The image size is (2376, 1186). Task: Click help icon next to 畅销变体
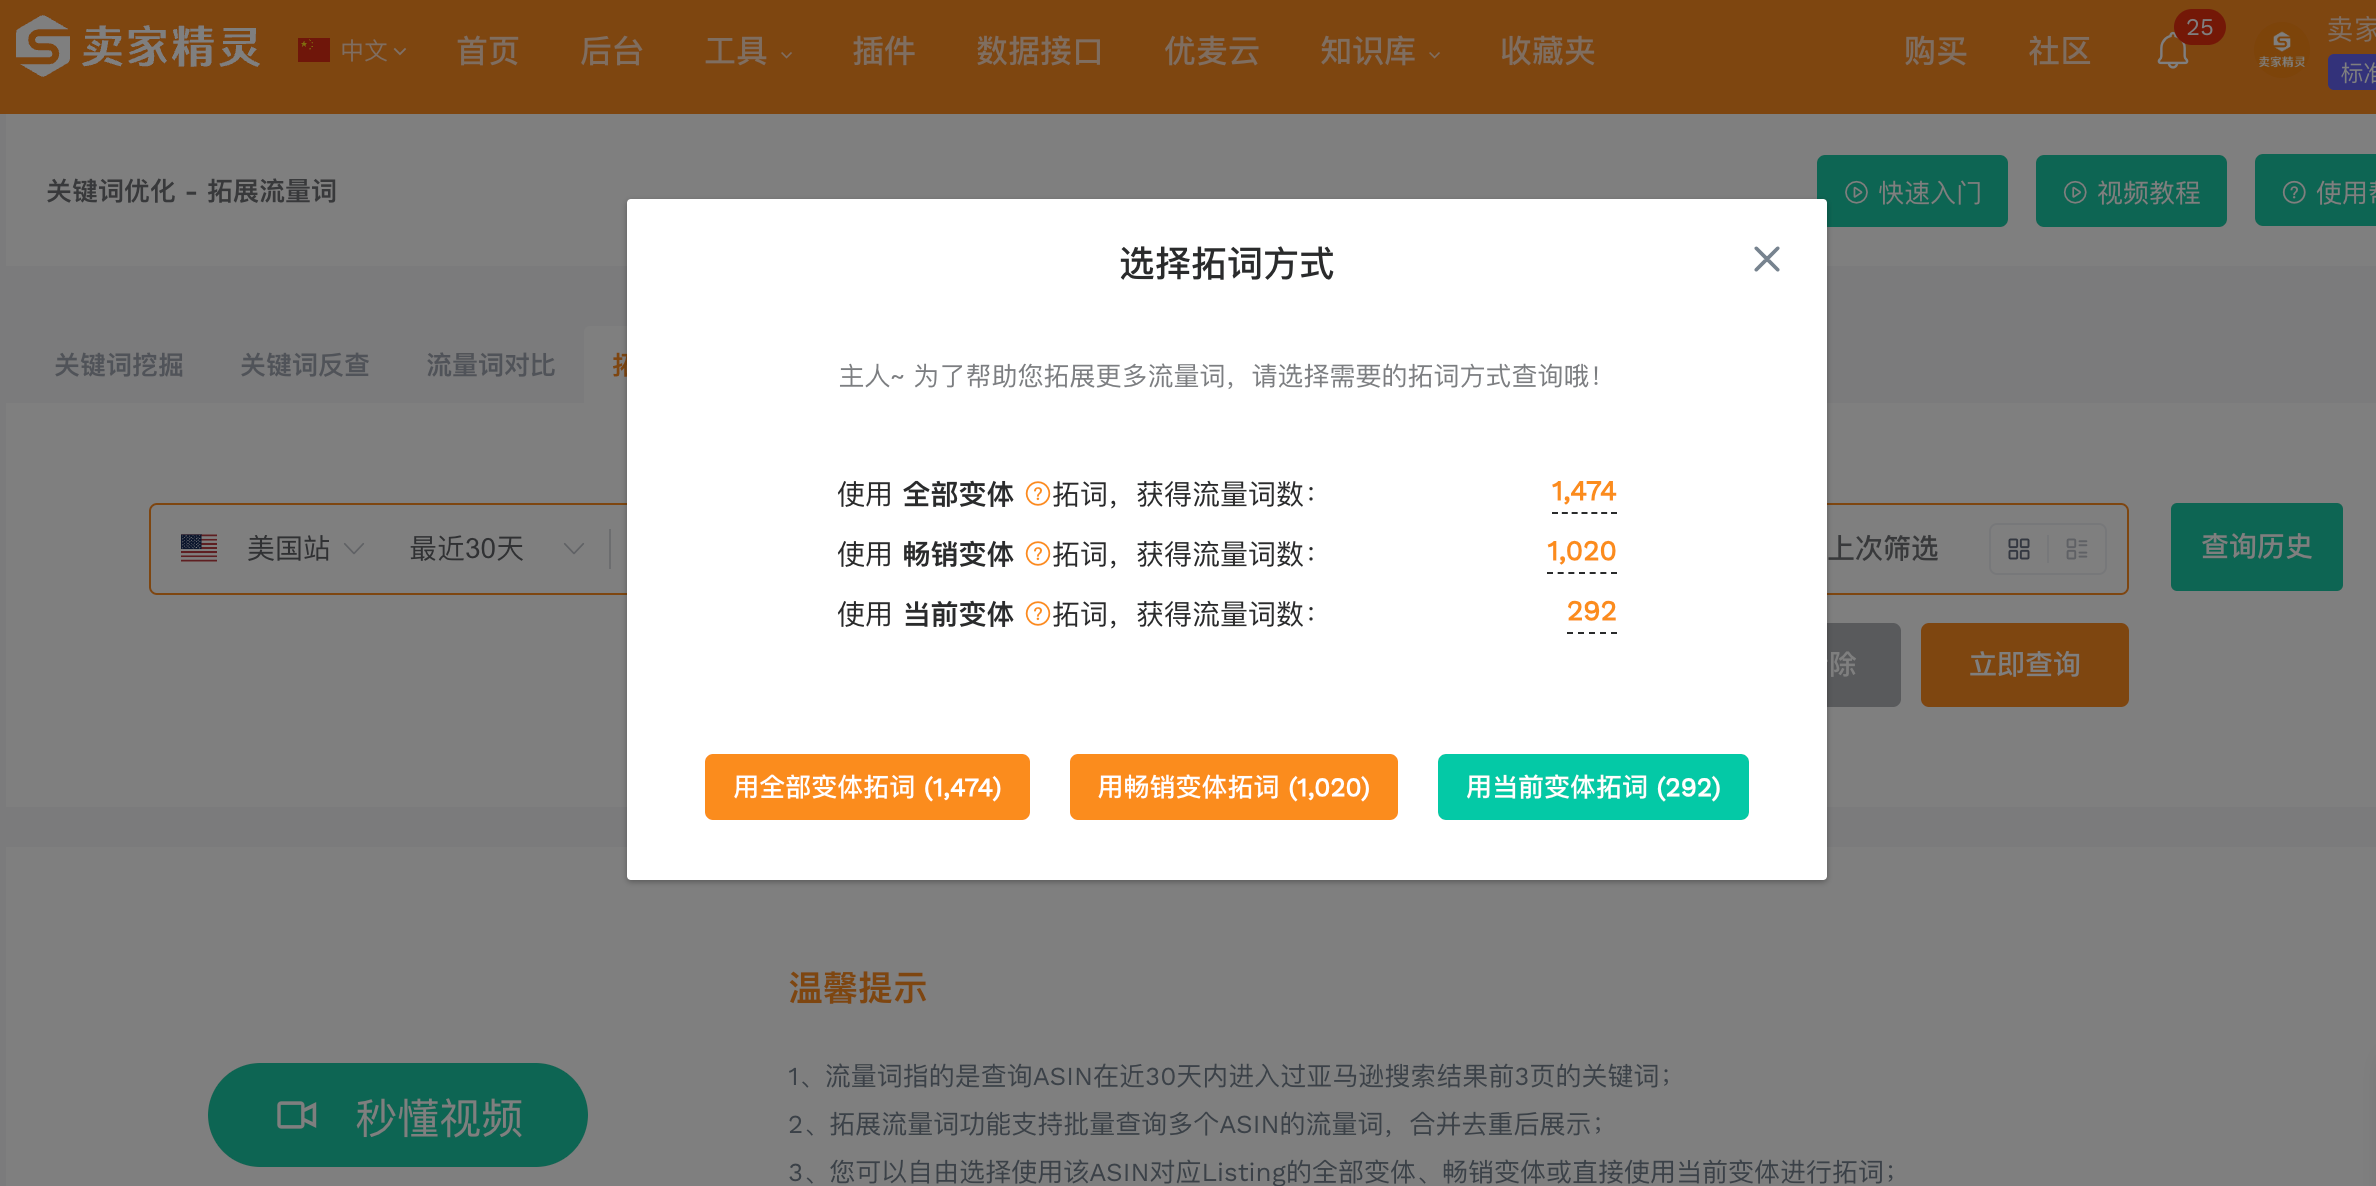pyautogui.click(x=1038, y=553)
